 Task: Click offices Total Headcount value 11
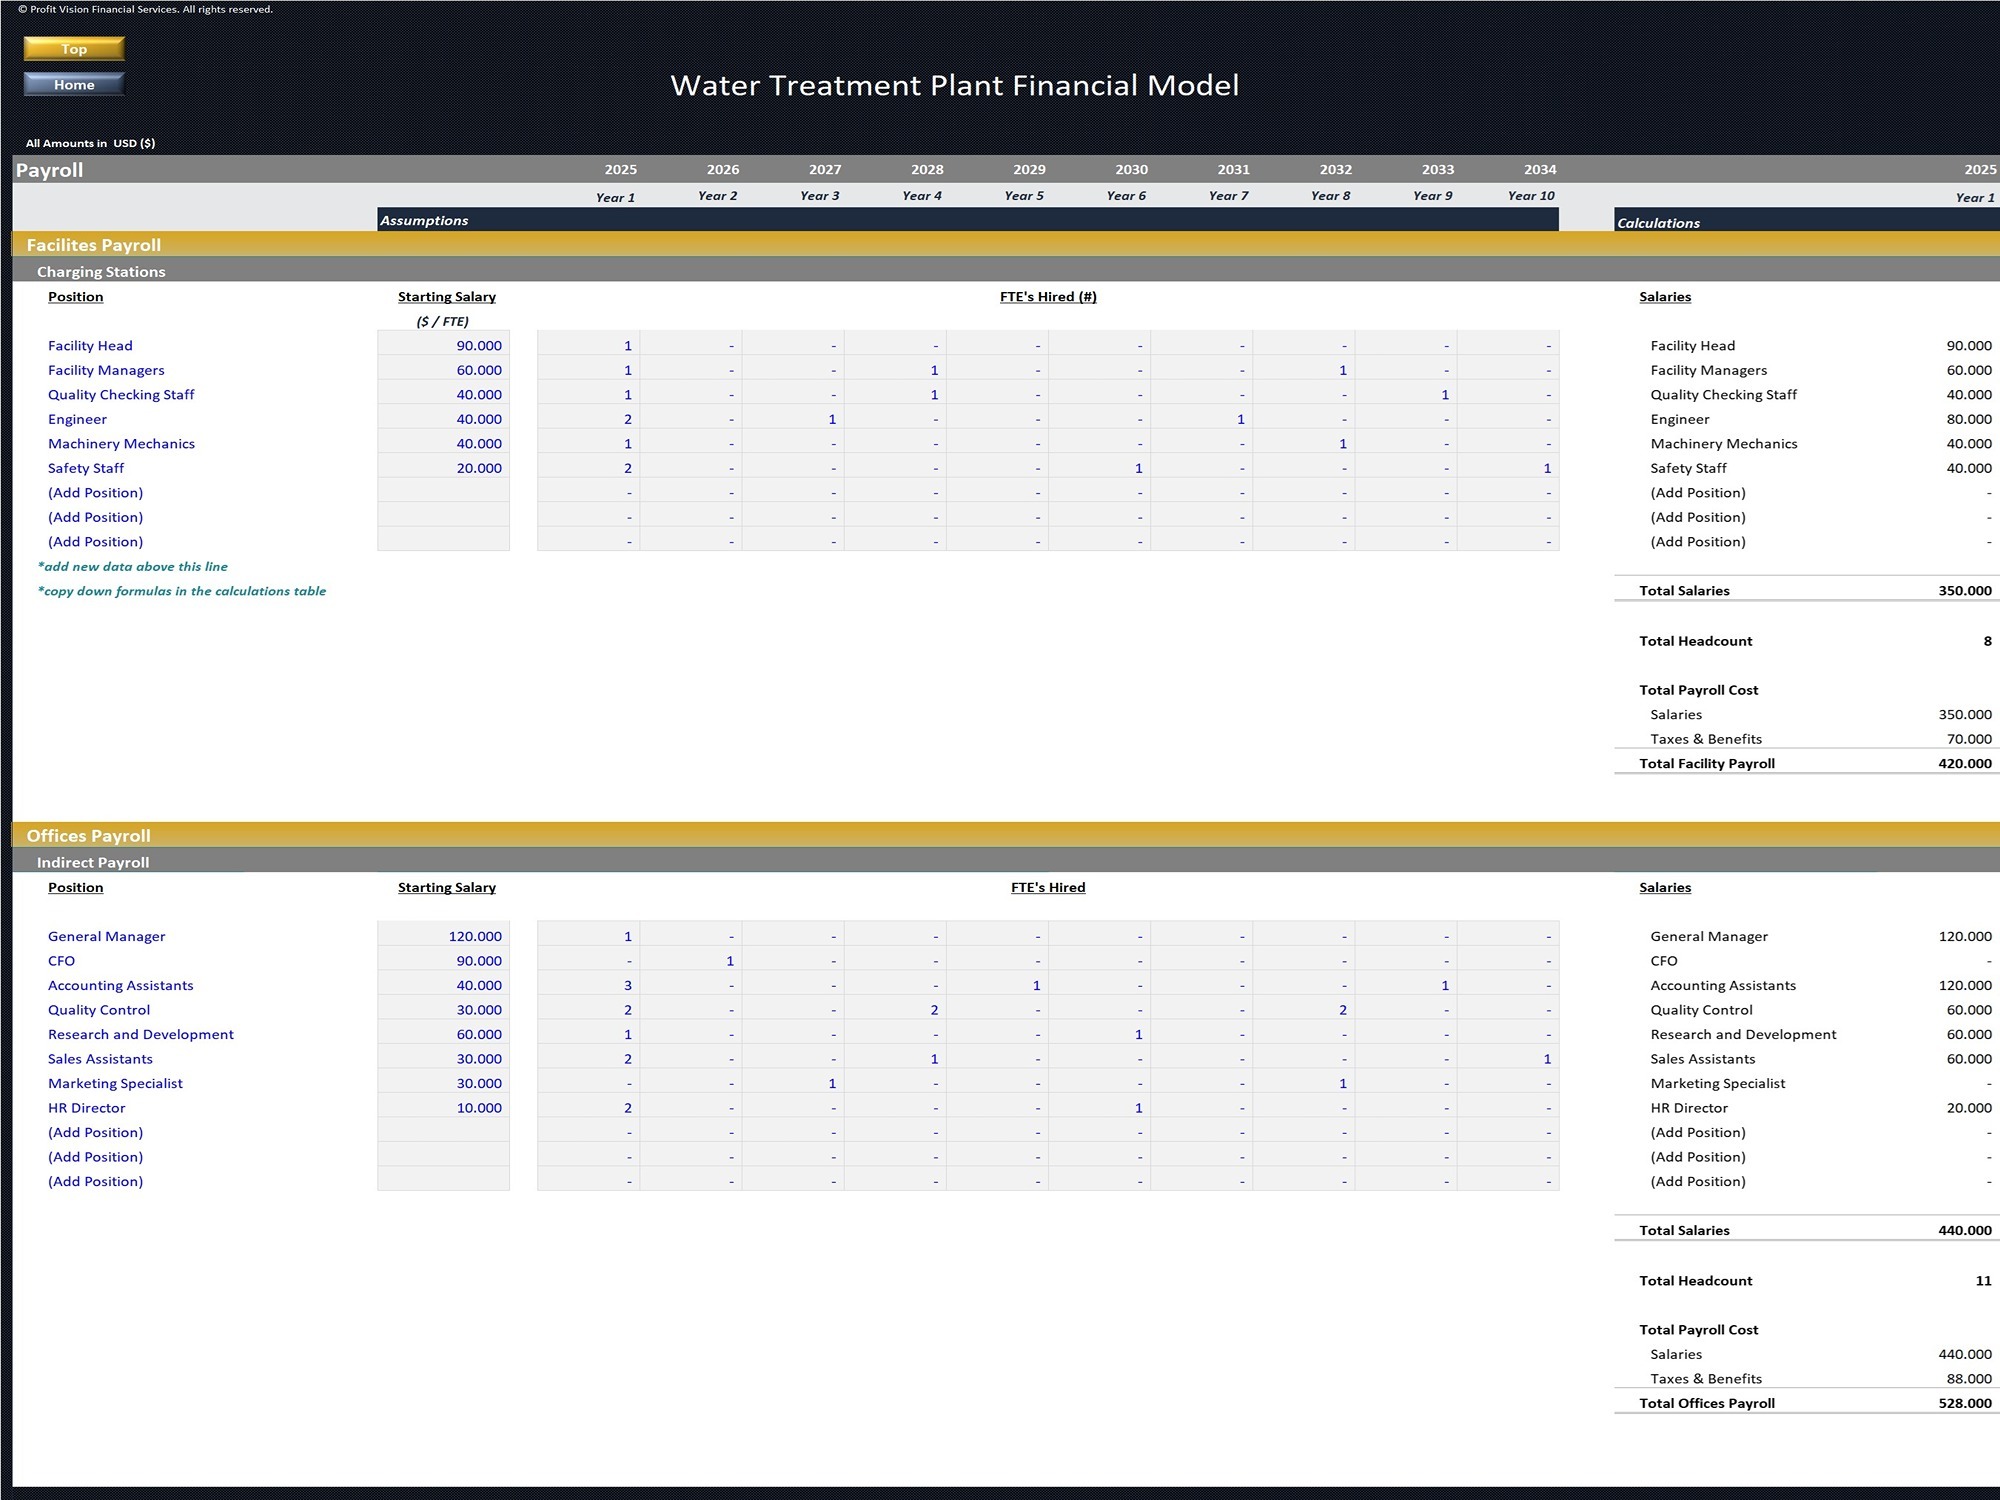(x=1983, y=1280)
